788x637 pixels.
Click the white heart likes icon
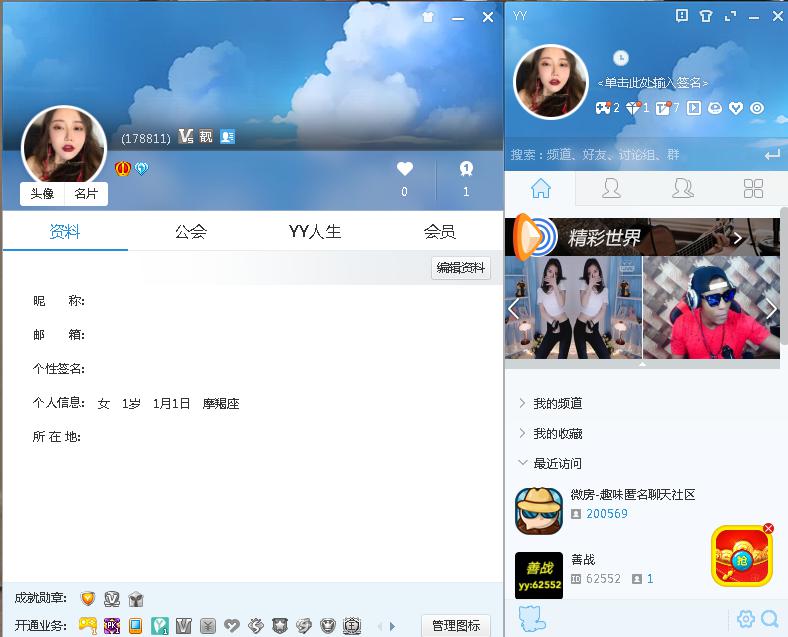point(405,169)
